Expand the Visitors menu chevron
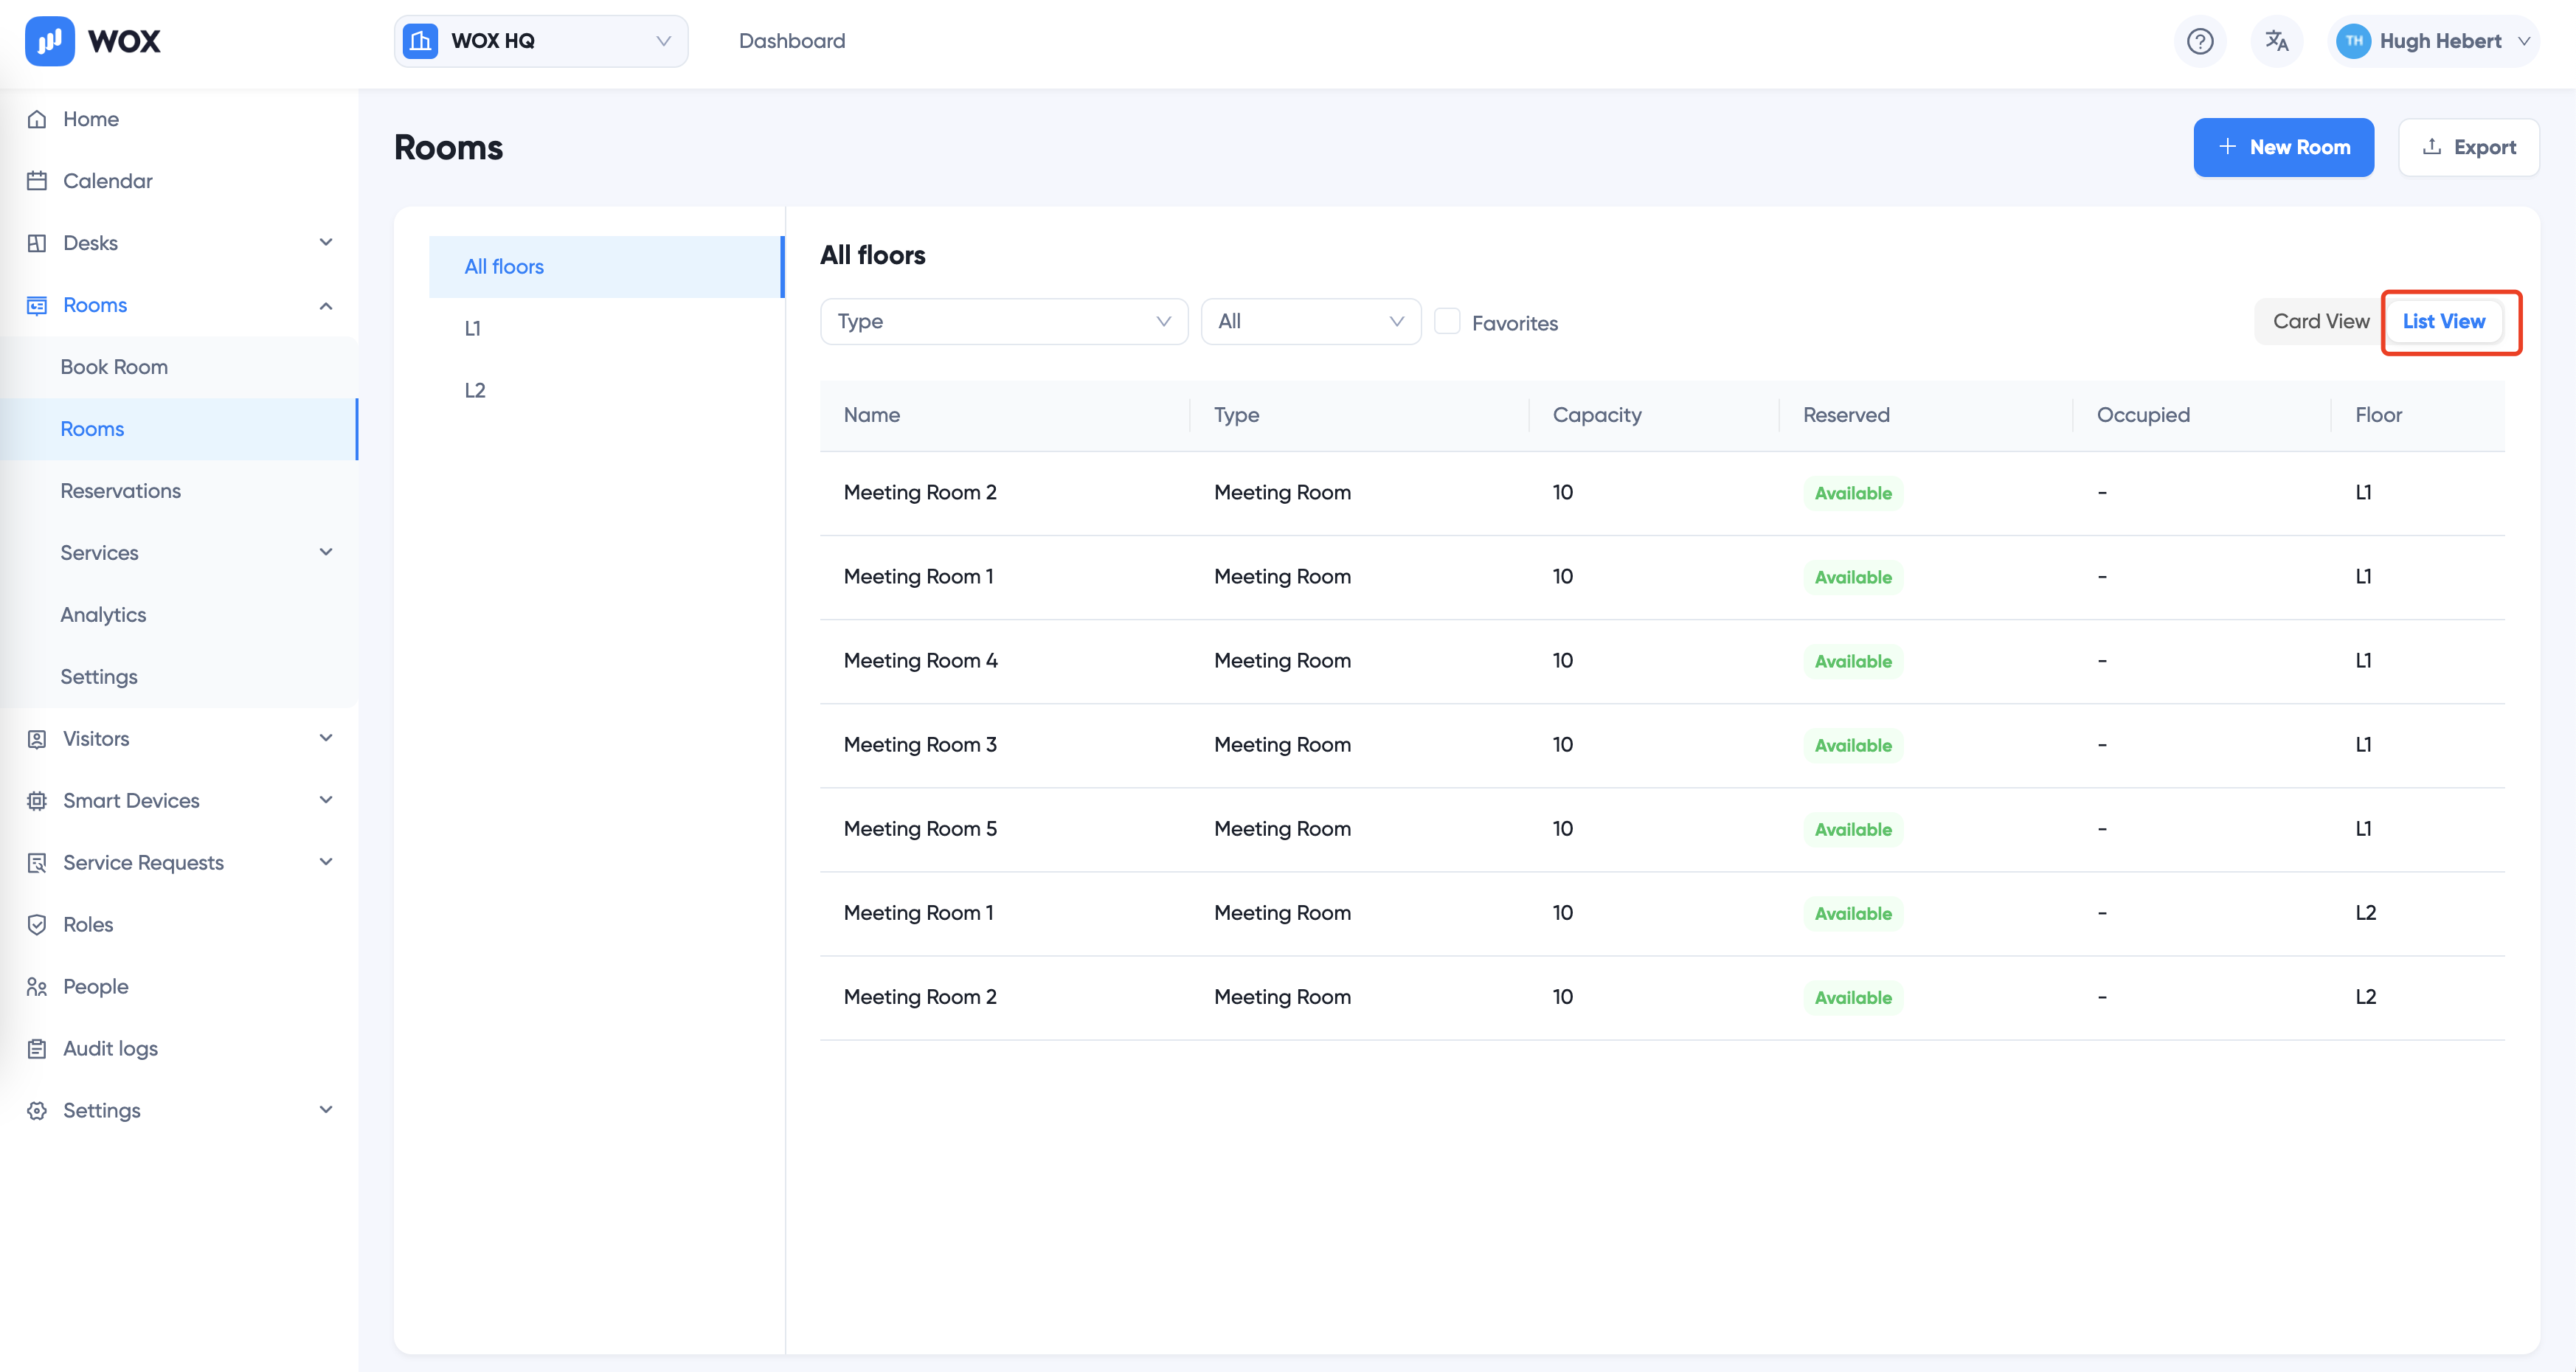This screenshot has height=1372, width=2576. click(x=326, y=739)
